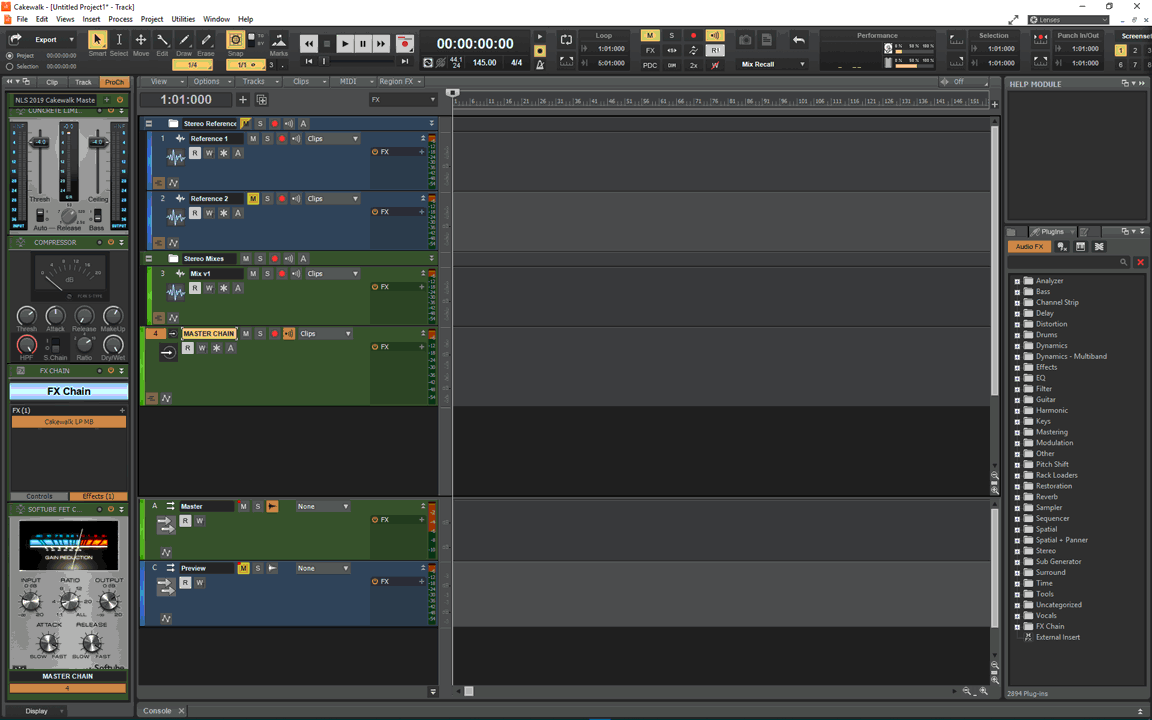Enable Read automation on Reference 1
1152x720 pixels.
click(195, 153)
